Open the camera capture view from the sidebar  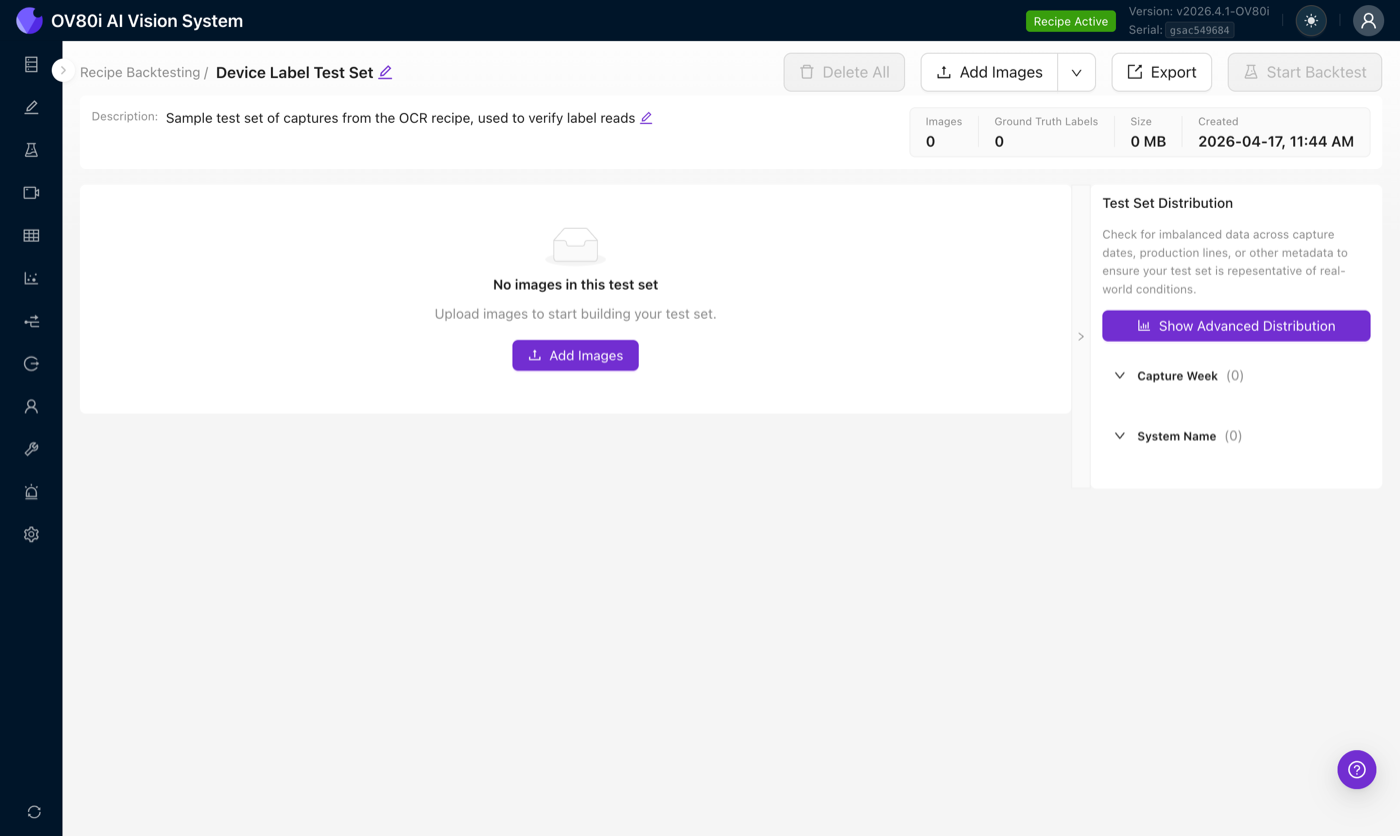(31, 192)
